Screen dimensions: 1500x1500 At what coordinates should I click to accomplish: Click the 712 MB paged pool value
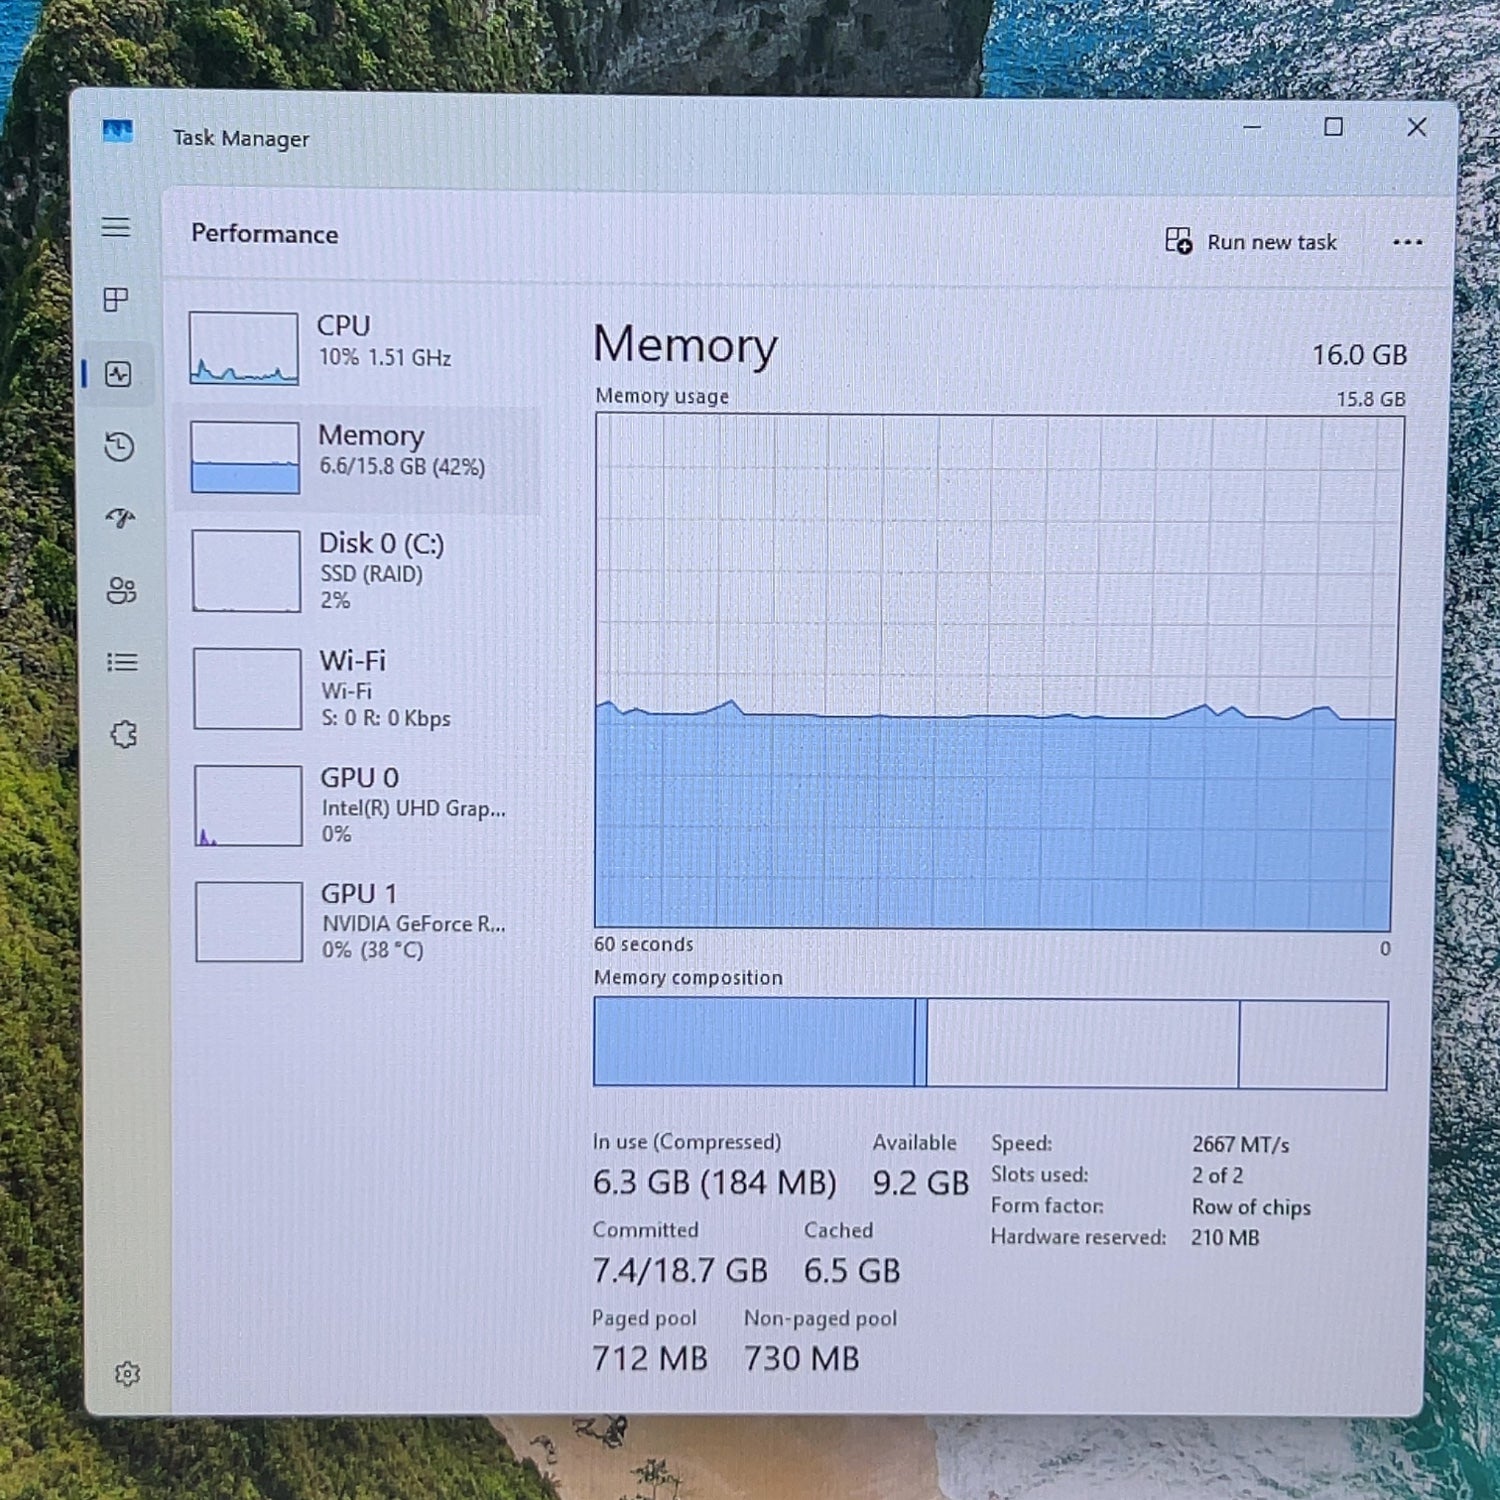point(650,1358)
